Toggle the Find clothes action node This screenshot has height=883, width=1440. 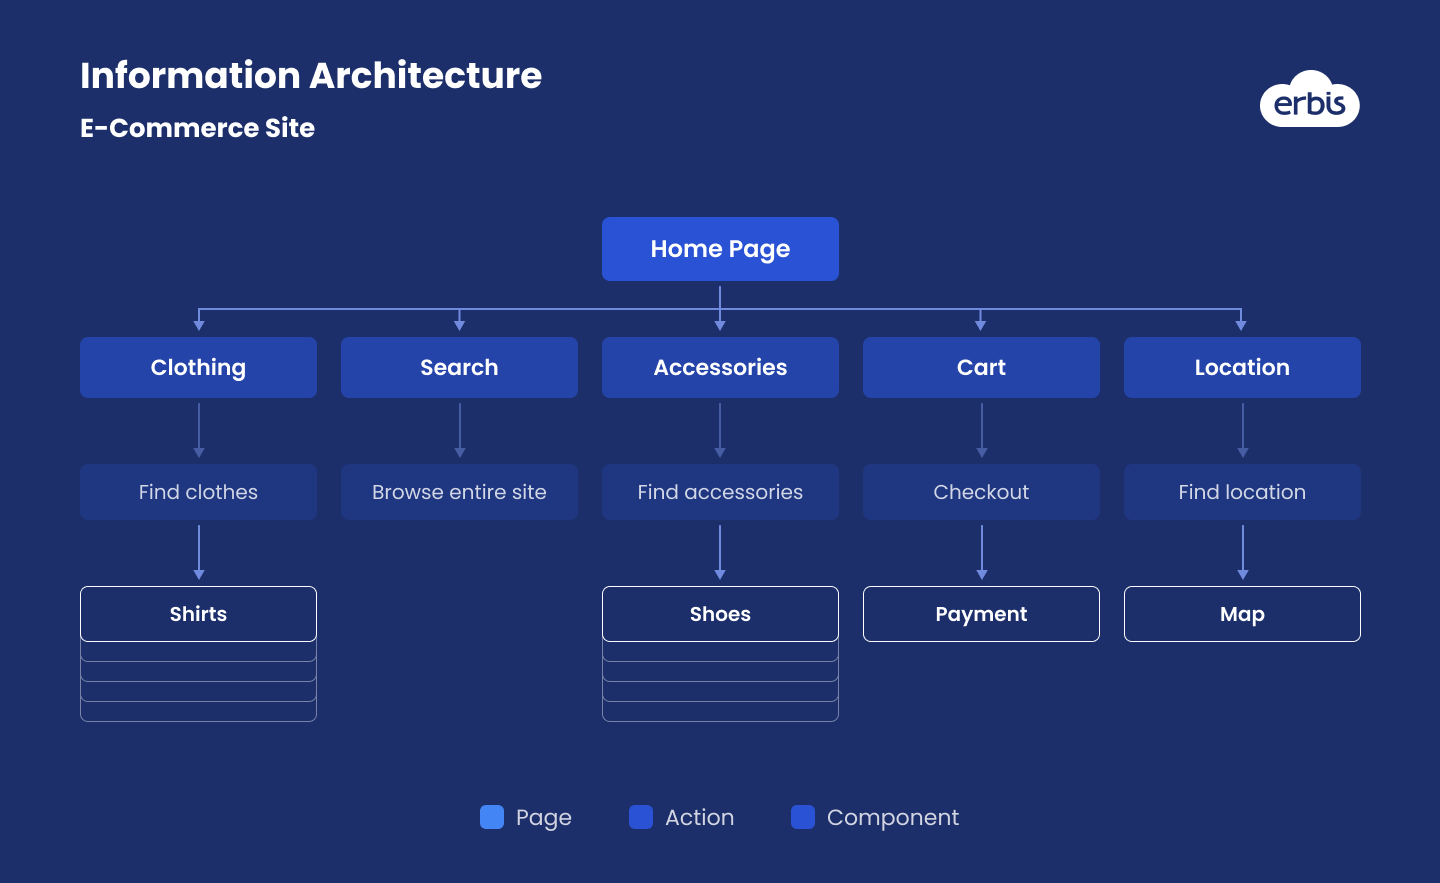click(198, 492)
